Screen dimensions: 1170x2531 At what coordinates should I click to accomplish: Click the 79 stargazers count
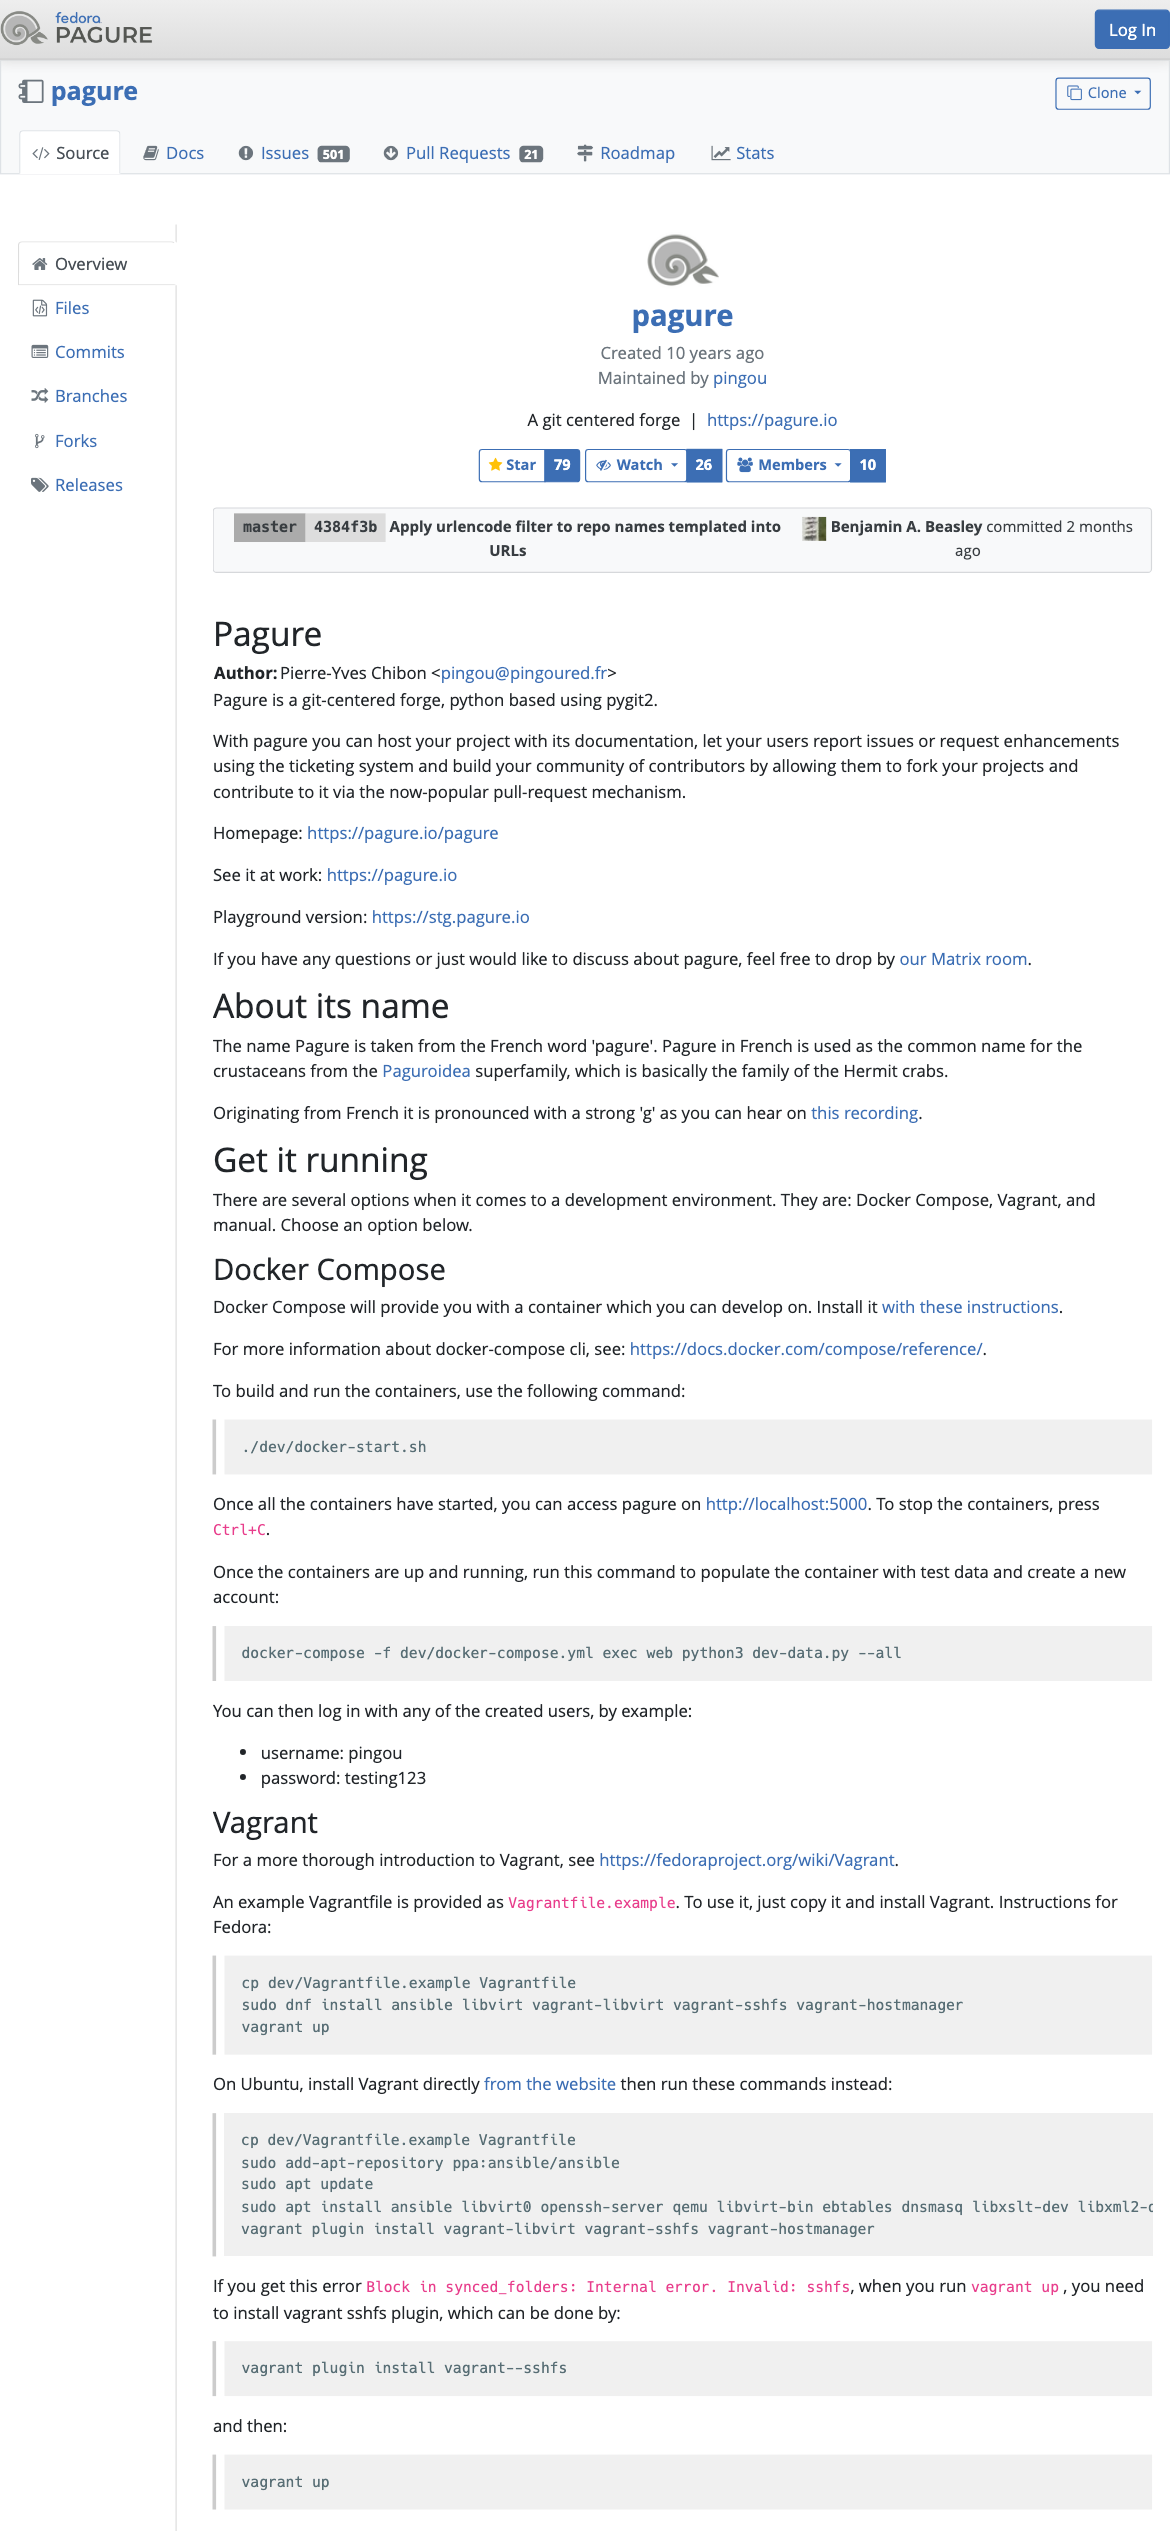coord(562,465)
